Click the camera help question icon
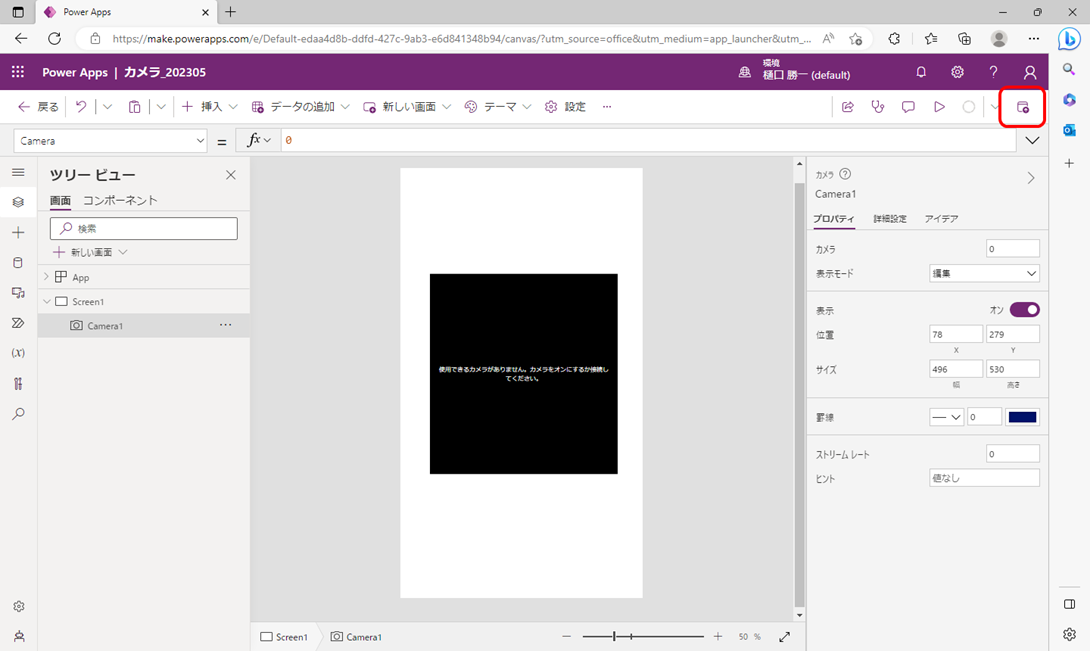1090x651 pixels. pos(845,174)
